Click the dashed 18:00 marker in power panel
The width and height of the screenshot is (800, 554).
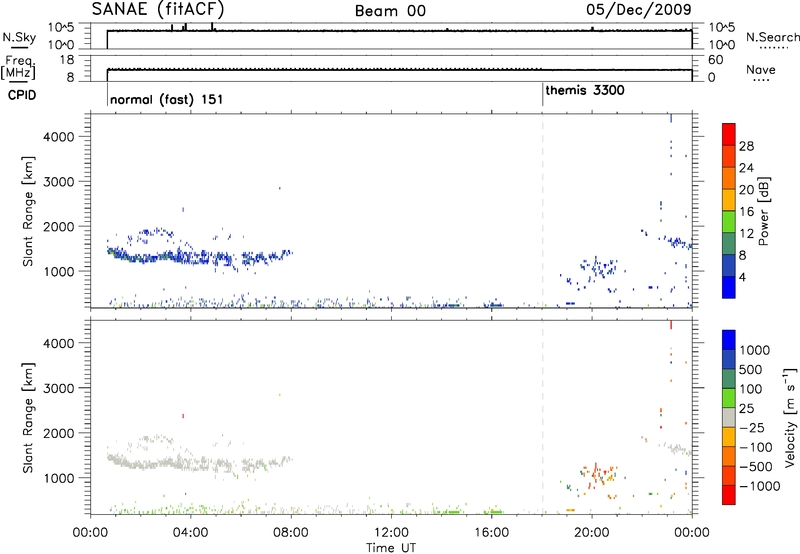click(x=542, y=211)
